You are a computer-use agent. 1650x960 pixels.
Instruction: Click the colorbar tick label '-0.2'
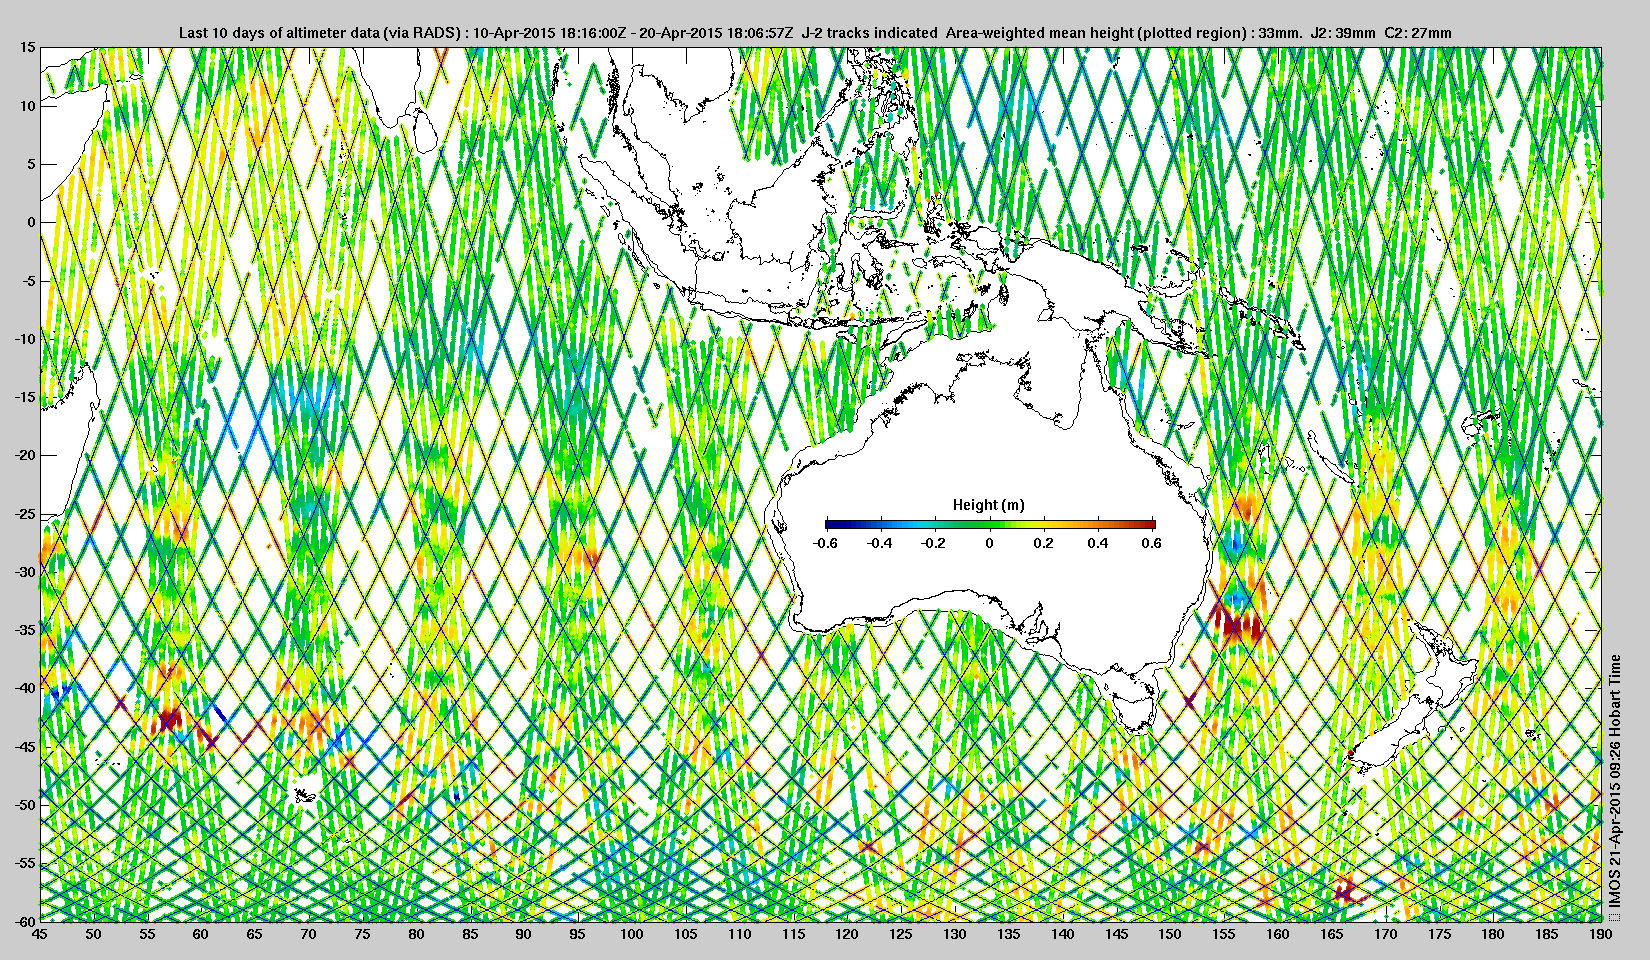pos(934,543)
